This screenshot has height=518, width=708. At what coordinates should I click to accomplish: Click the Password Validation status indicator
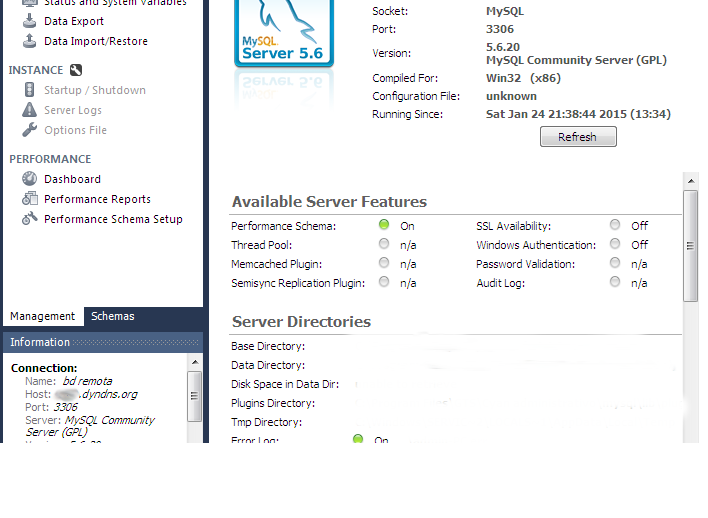615,262
